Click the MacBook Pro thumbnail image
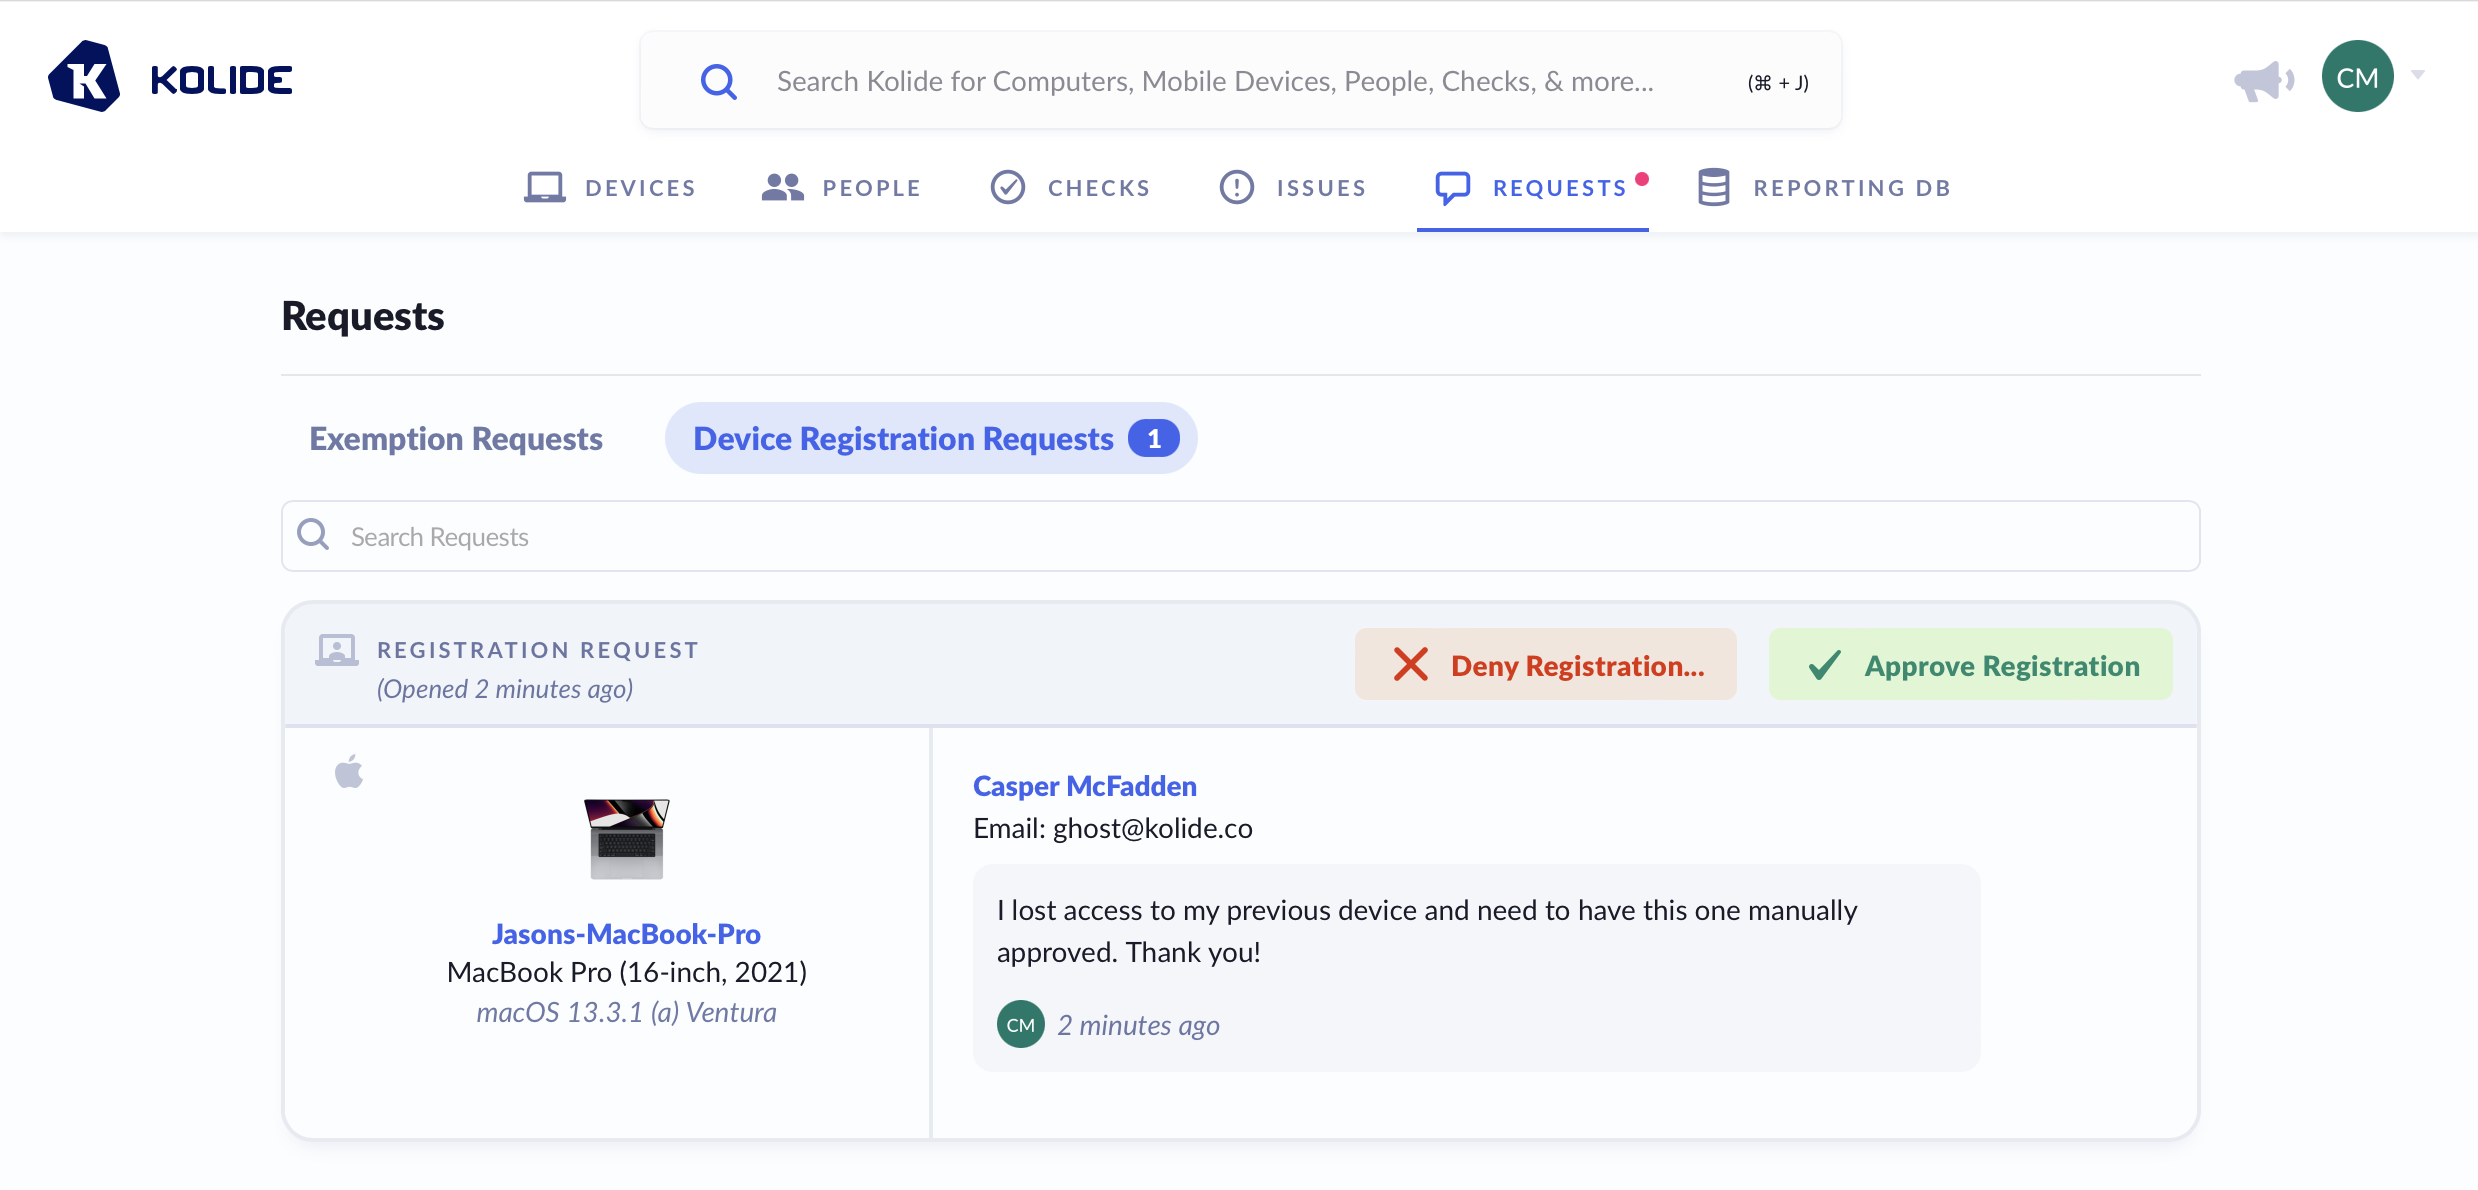Viewport: 2478px width, 1190px height. [626, 838]
